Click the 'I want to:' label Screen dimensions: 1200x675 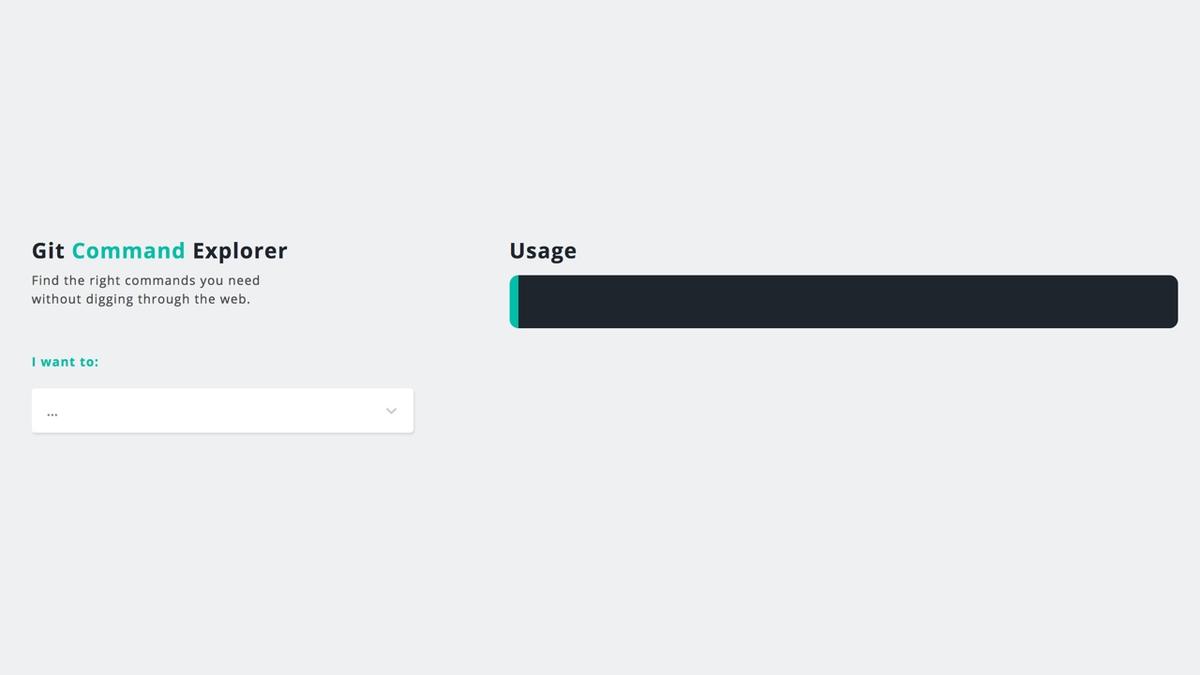pyautogui.click(x=65, y=362)
